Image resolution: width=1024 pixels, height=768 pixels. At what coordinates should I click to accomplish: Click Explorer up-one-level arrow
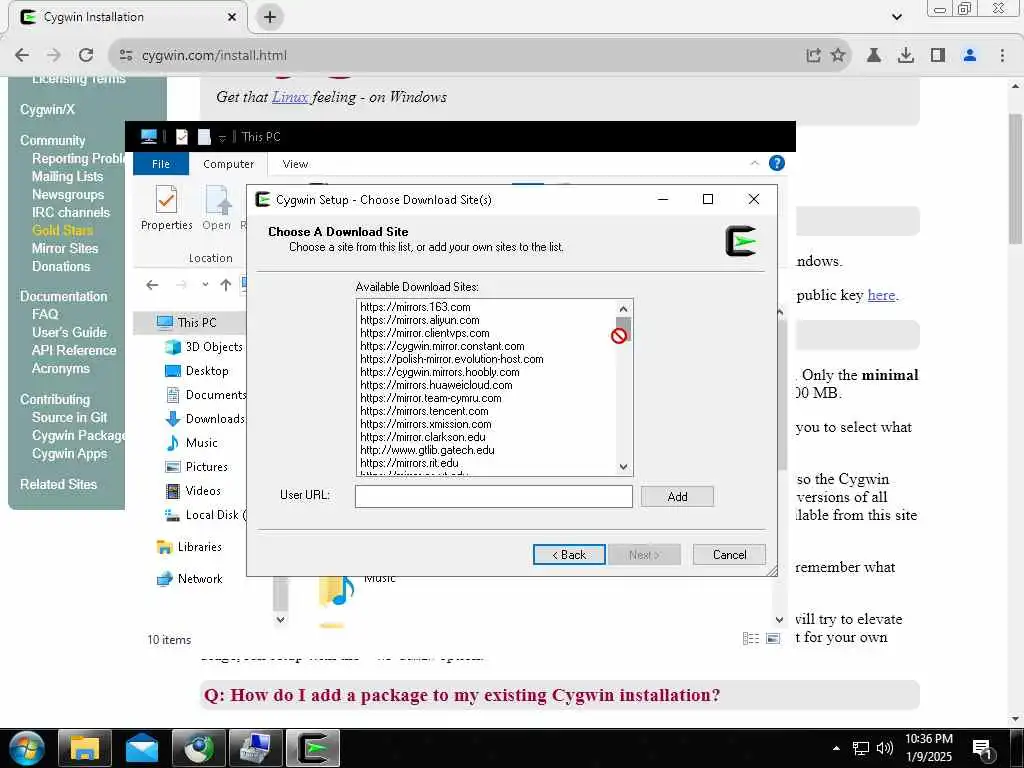pyautogui.click(x=225, y=285)
